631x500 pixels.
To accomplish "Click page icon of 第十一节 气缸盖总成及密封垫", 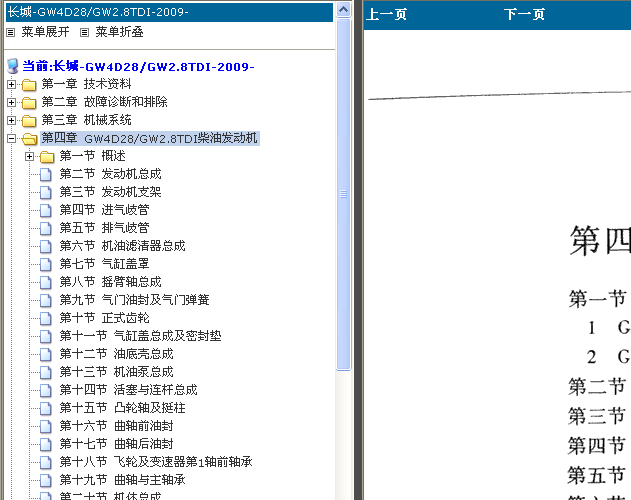I will click(x=46, y=336).
